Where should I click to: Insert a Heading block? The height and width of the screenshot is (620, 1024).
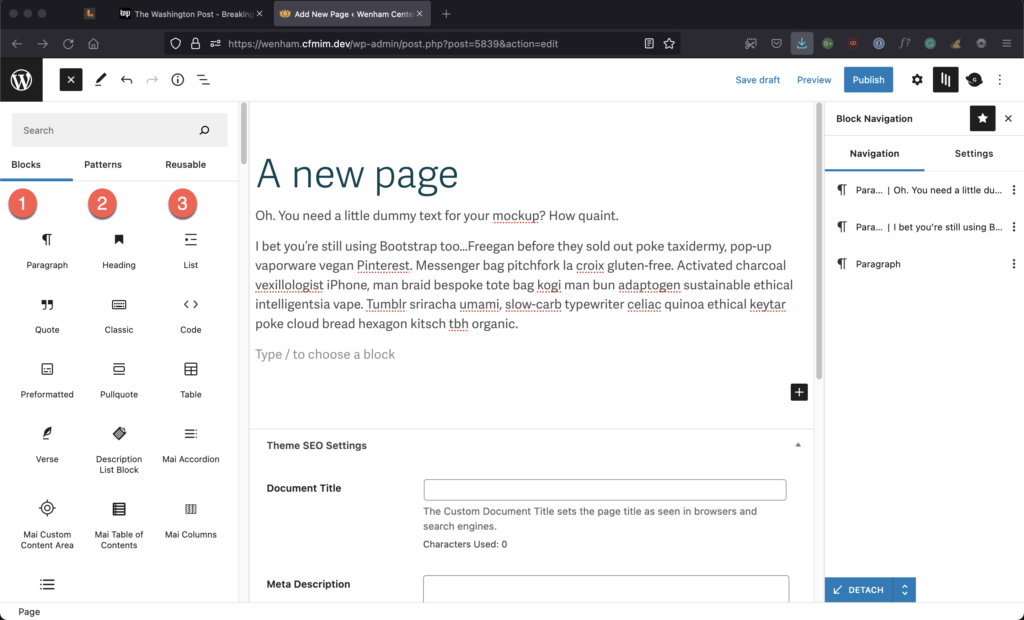point(119,250)
